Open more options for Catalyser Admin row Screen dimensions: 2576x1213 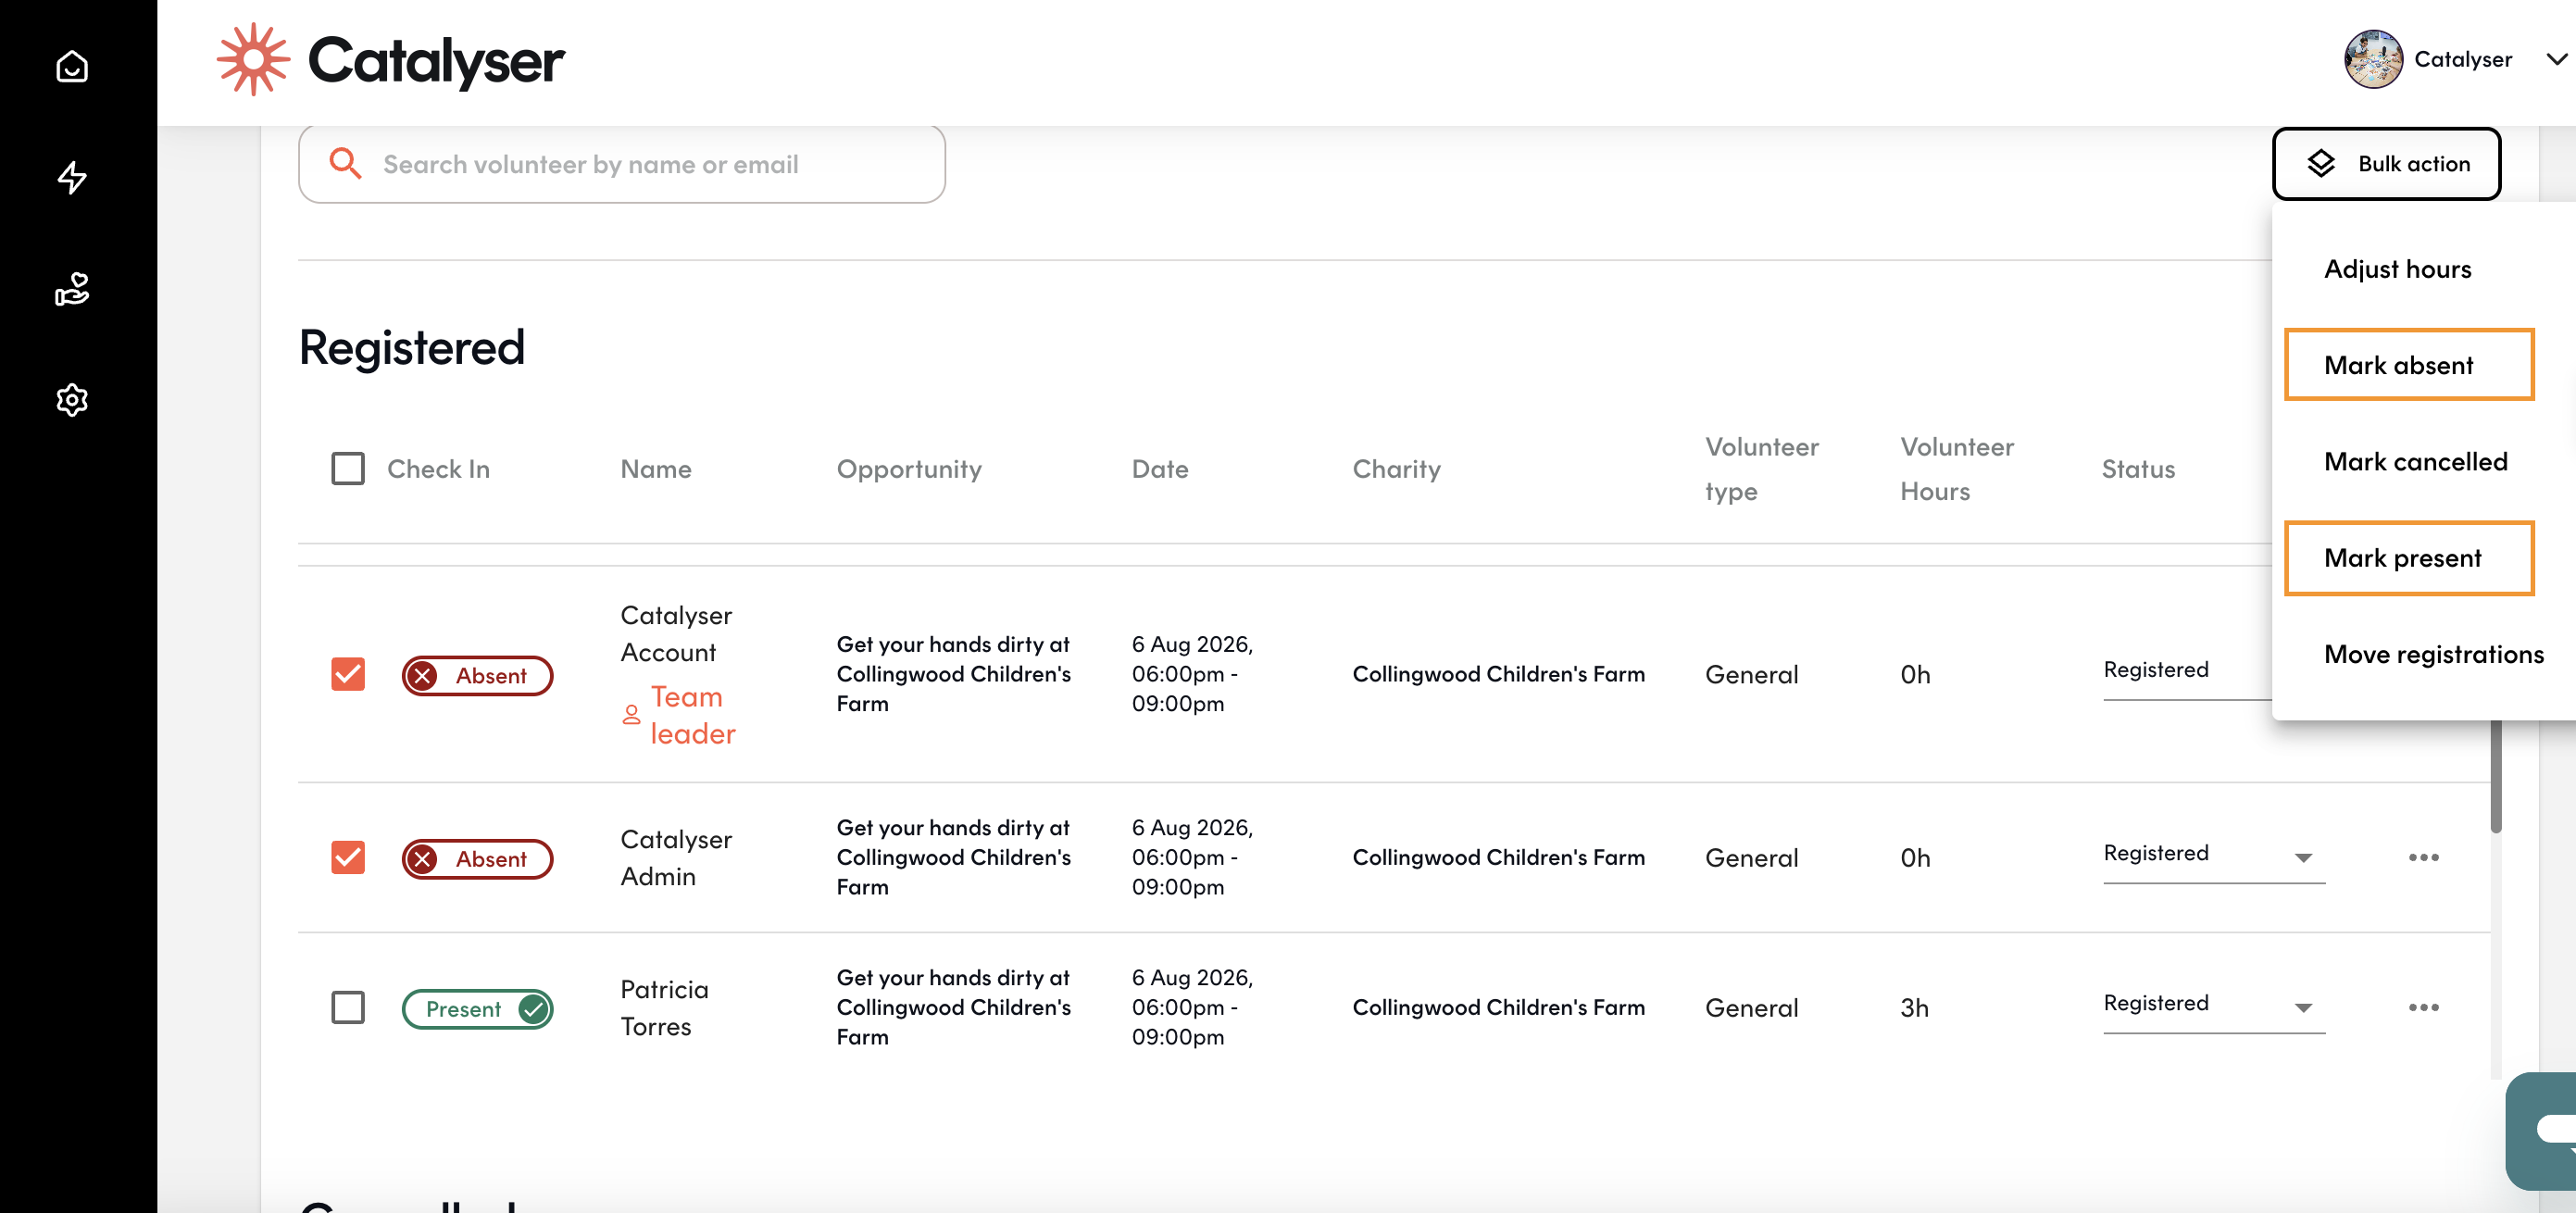[2423, 857]
